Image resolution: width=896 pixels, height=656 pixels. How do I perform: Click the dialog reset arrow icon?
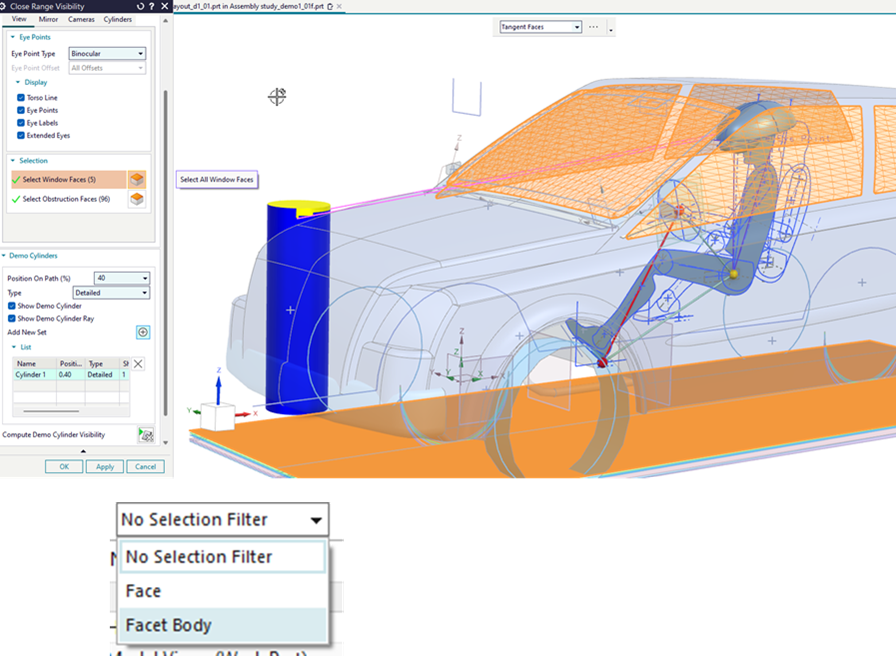(x=141, y=5)
